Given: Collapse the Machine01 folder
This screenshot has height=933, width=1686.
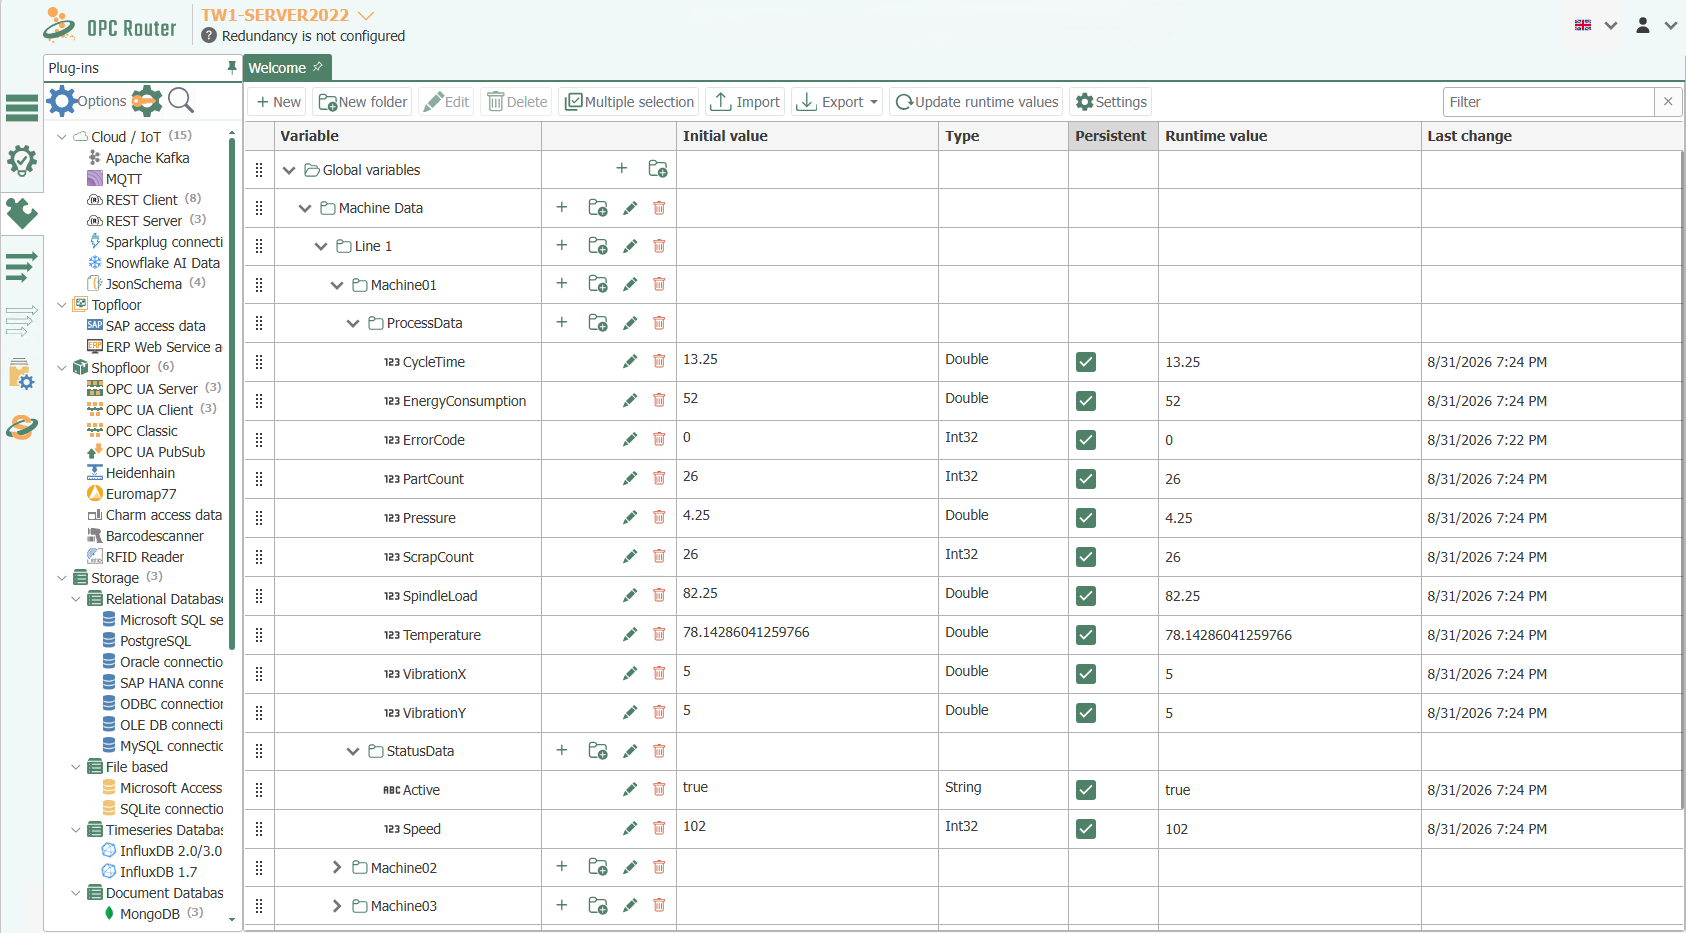Looking at the screenshot, I should 337,285.
